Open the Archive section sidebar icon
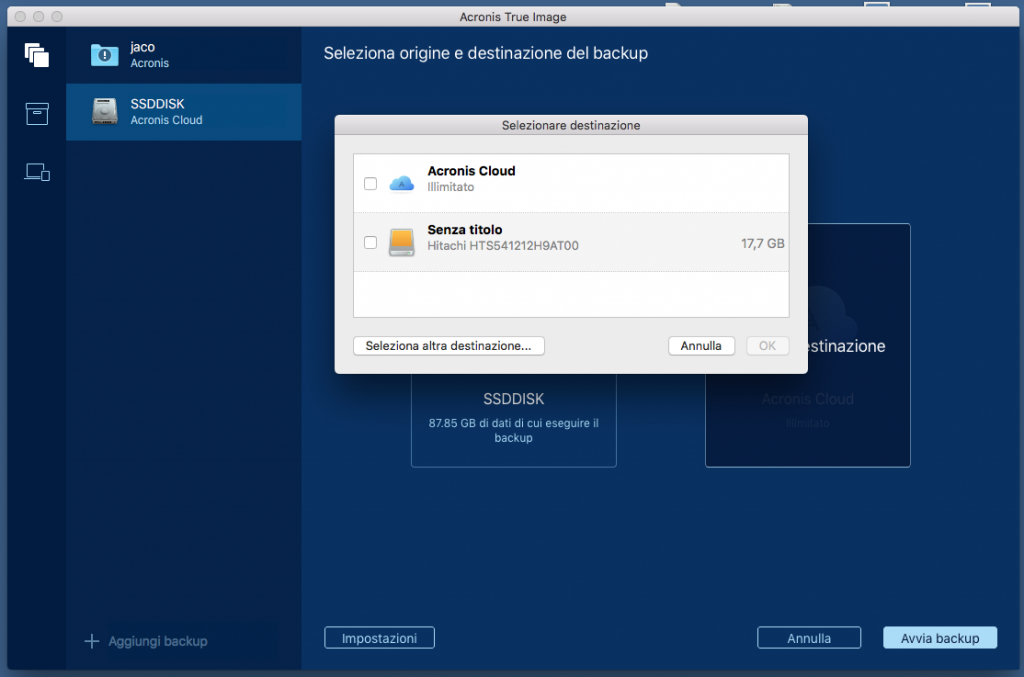This screenshot has height=677, width=1024. (37, 114)
